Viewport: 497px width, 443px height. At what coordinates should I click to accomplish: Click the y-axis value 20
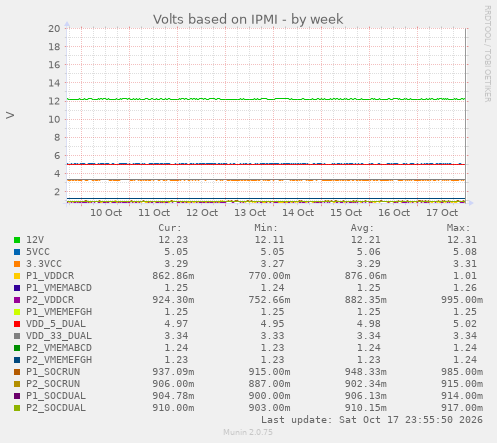click(x=54, y=29)
